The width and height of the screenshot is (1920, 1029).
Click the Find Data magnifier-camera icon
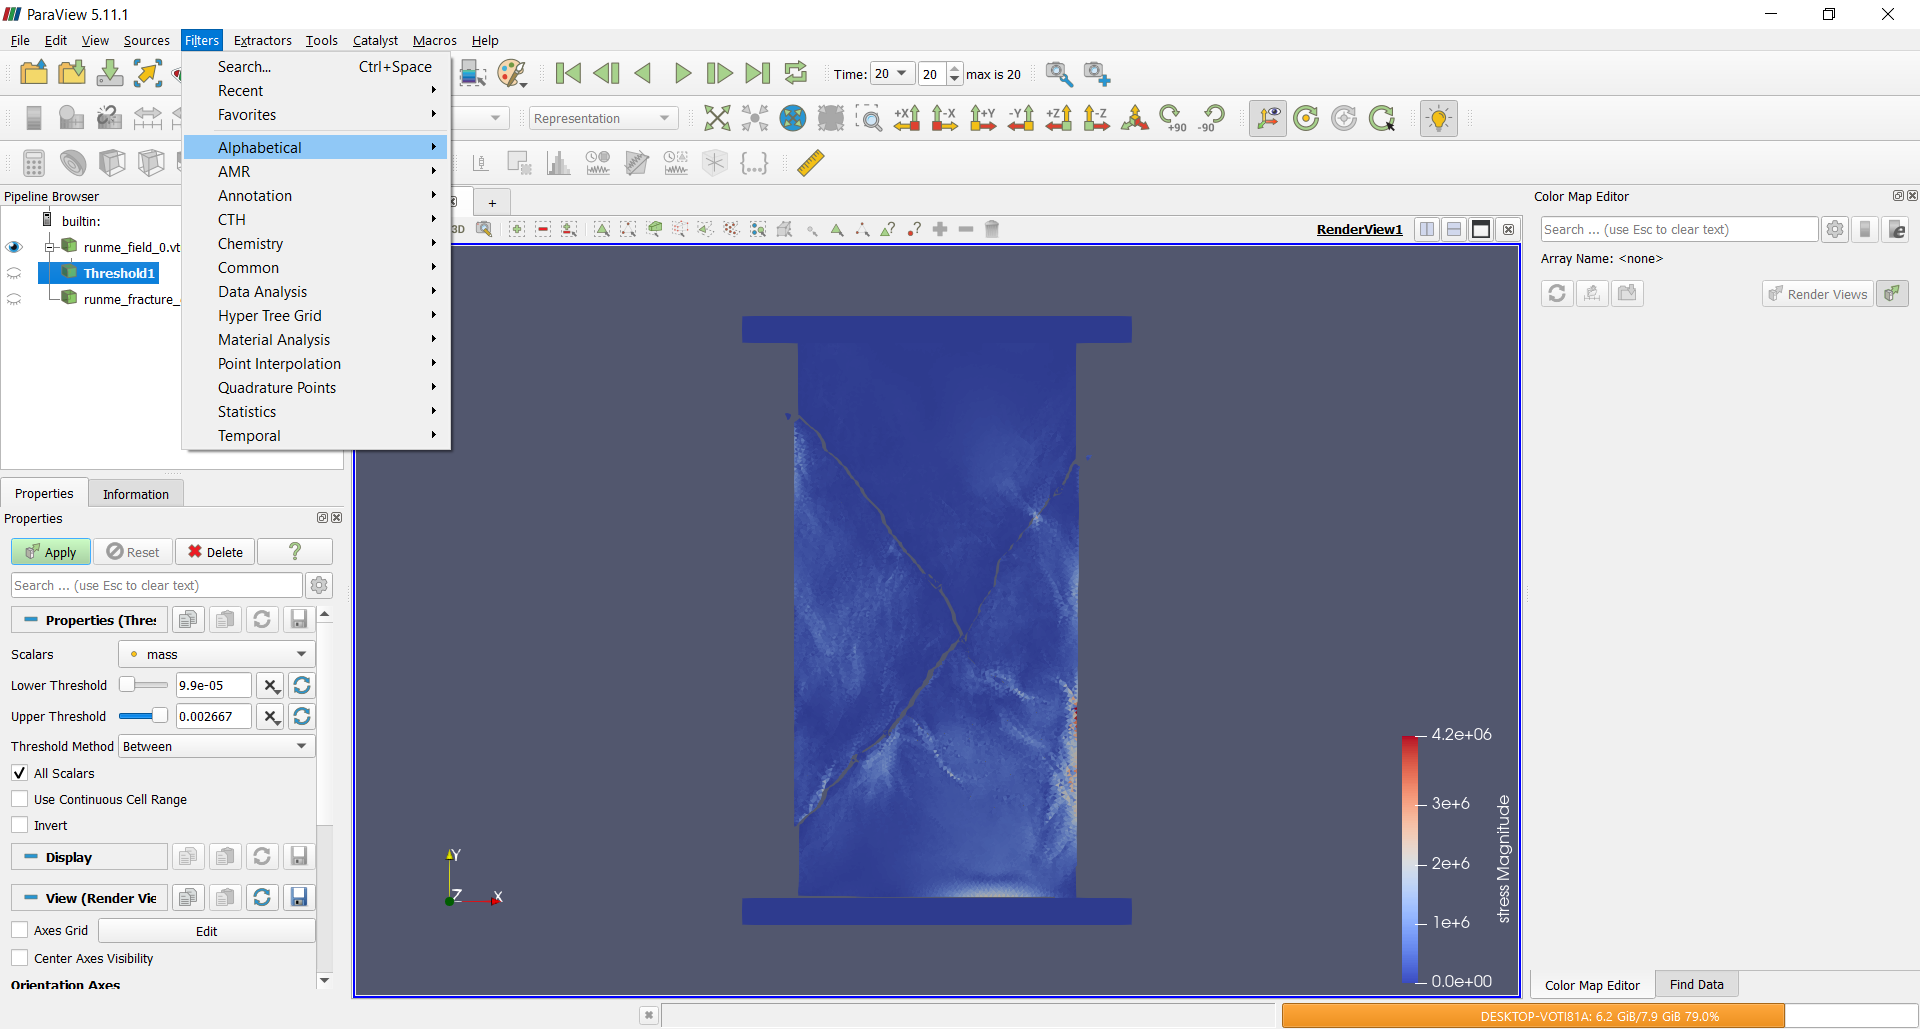pyautogui.click(x=1059, y=73)
